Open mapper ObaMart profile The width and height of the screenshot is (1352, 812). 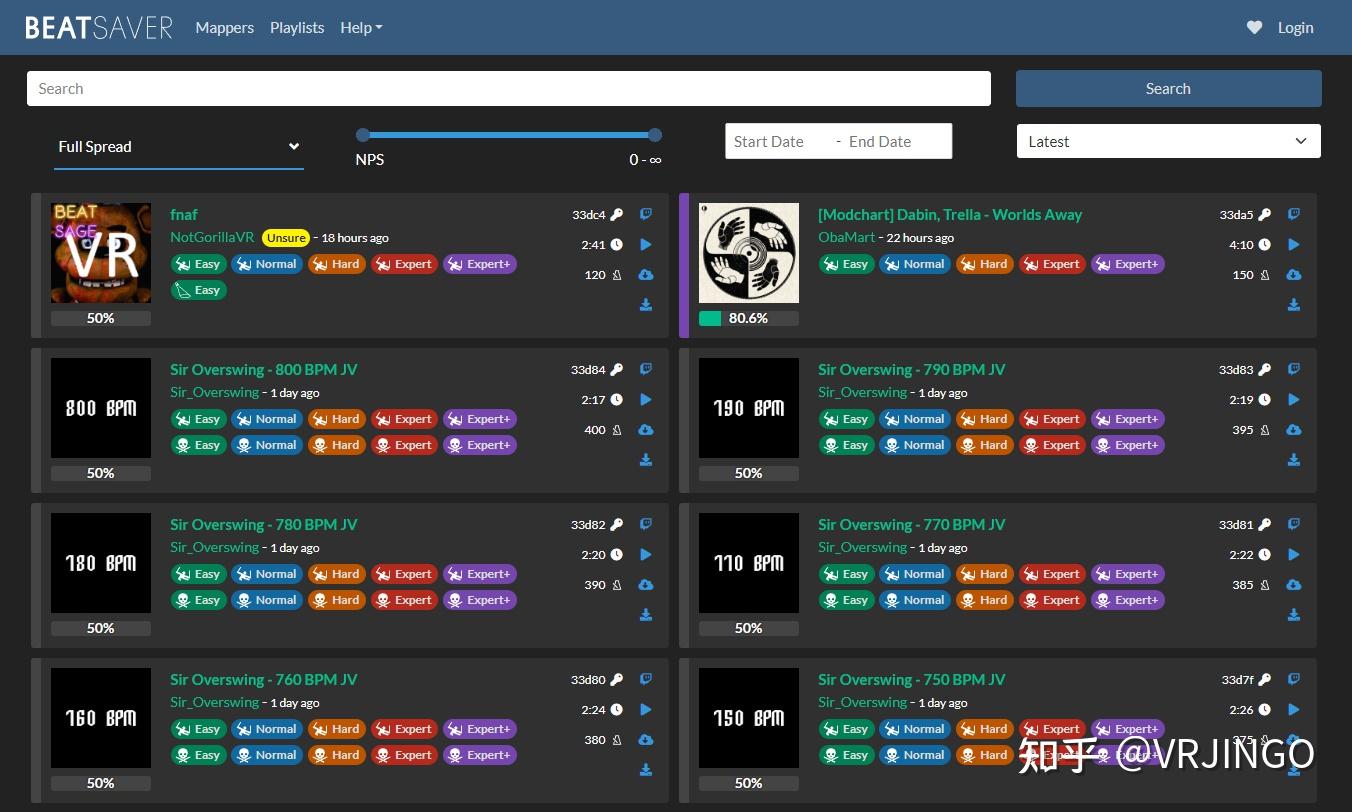point(846,238)
